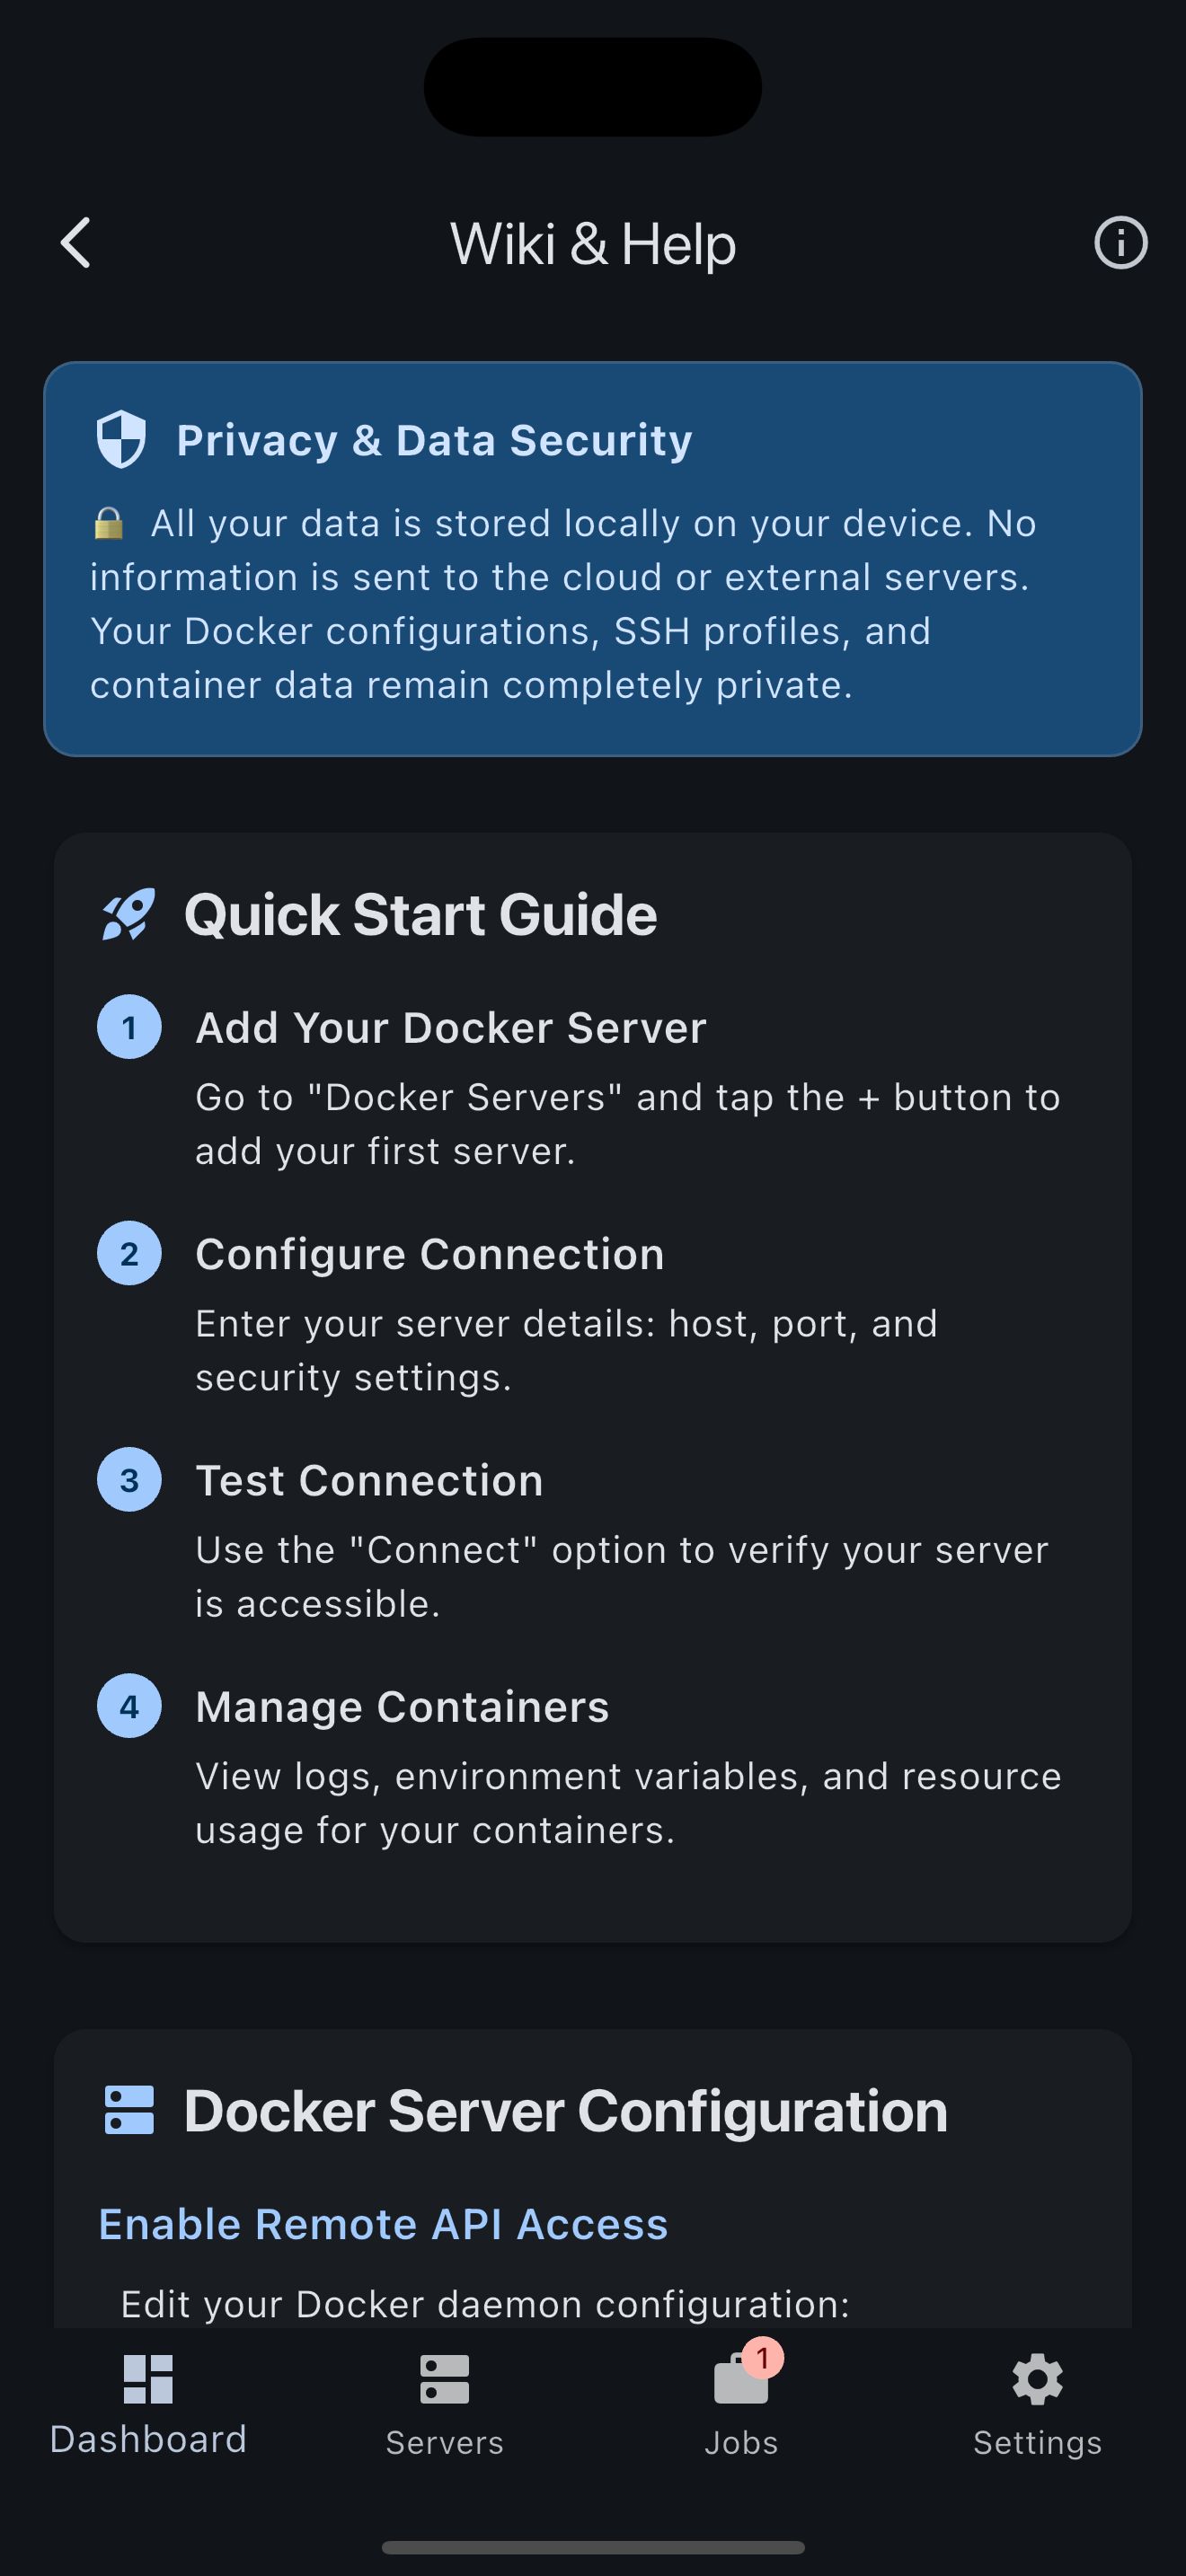Tap the Add Your Docker Server step

(x=450, y=1028)
